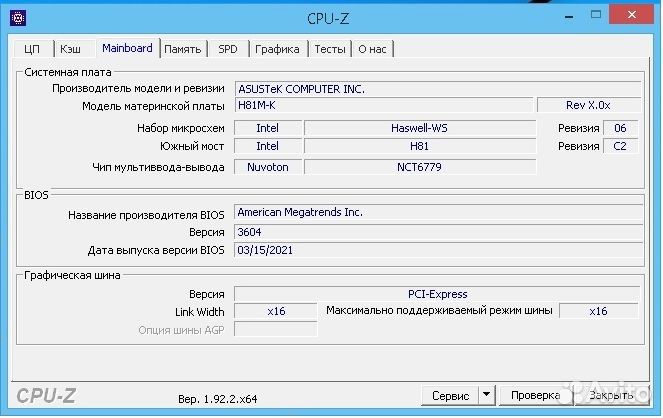Click the Производитель модели и ревизии label
This screenshot has width=663, height=418.
click(x=138, y=88)
